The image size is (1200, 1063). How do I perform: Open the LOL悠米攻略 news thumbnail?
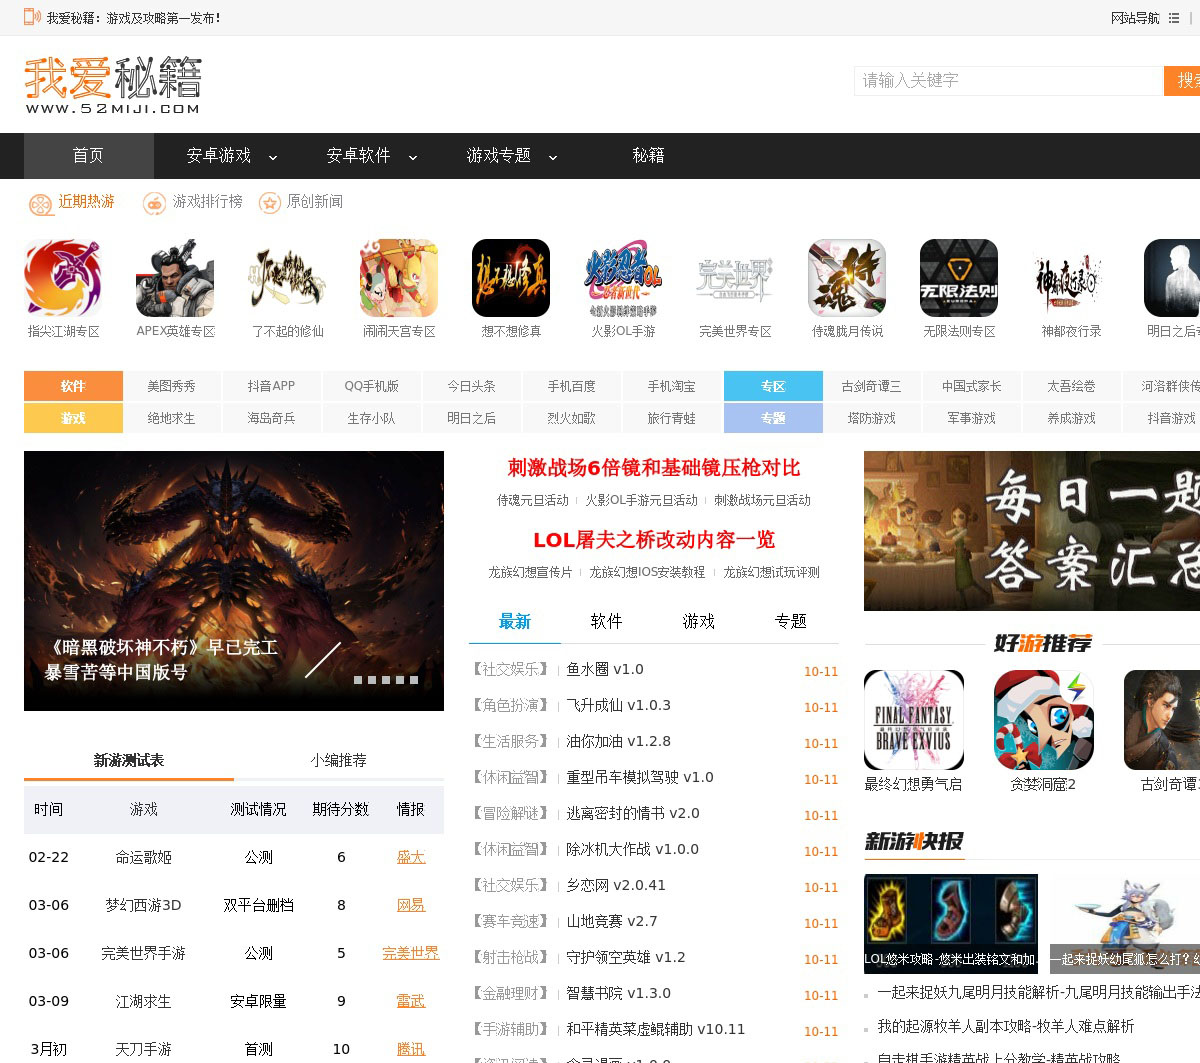click(x=951, y=924)
